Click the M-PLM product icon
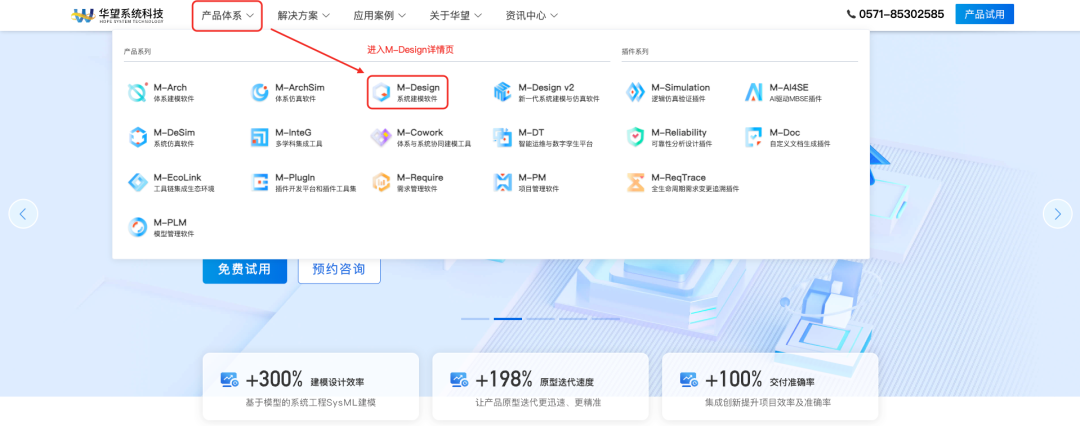 [x=138, y=227]
